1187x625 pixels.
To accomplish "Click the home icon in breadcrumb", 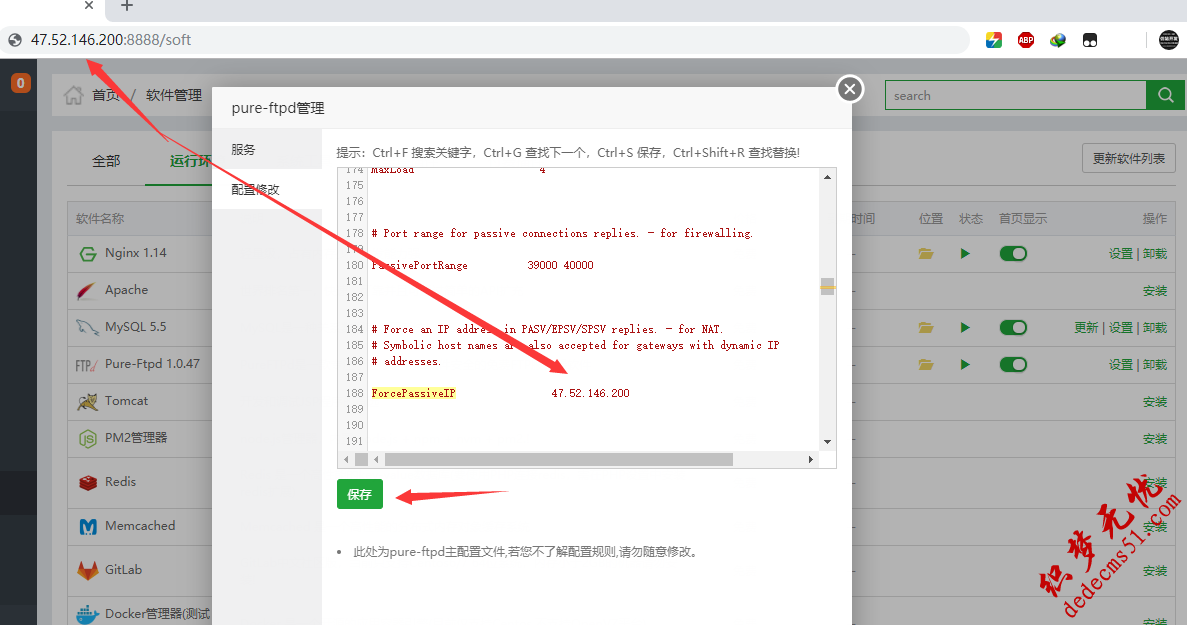I will click(x=73, y=96).
